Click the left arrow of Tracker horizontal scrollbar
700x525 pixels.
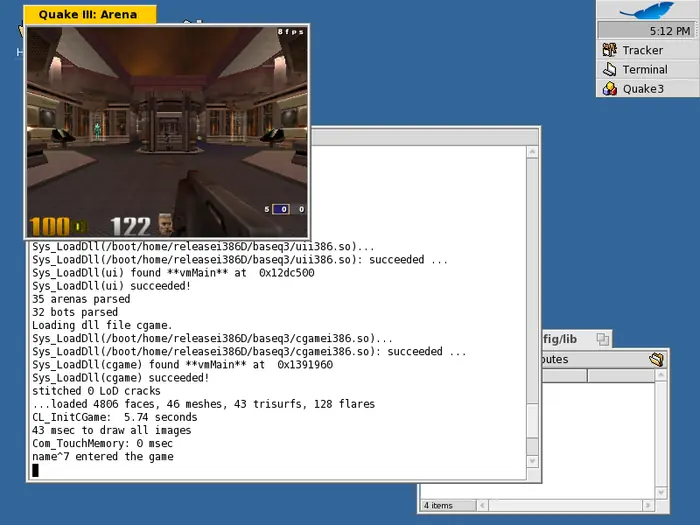click(482, 505)
